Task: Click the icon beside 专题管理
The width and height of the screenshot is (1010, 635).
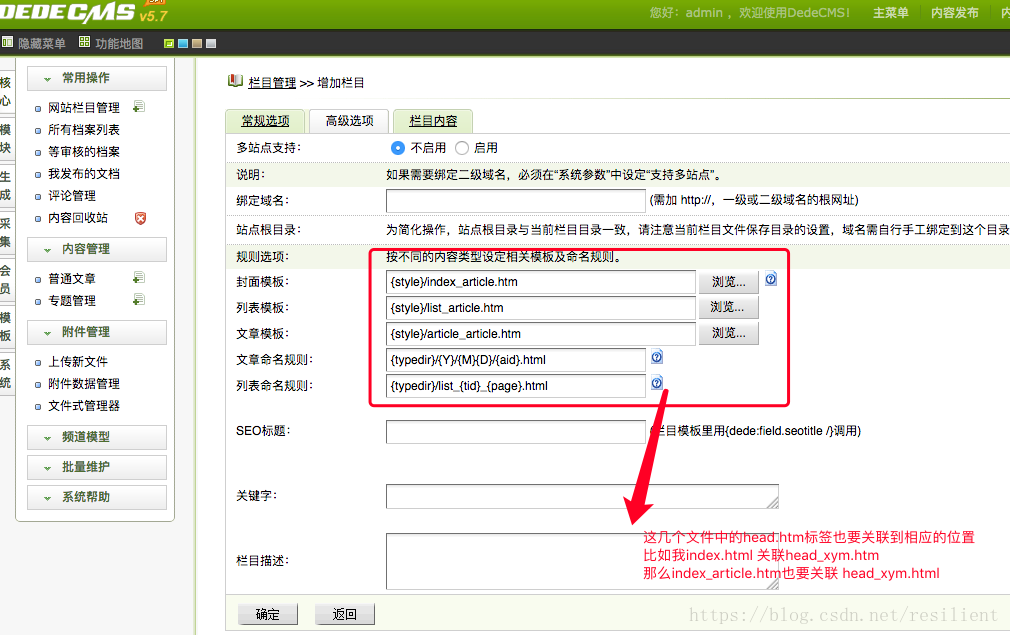Action: pos(137,298)
